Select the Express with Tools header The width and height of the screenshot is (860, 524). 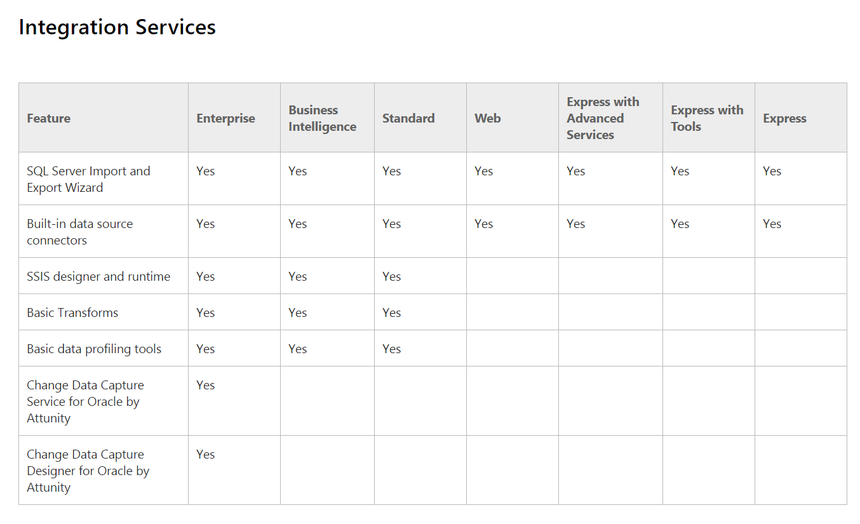tap(707, 118)
